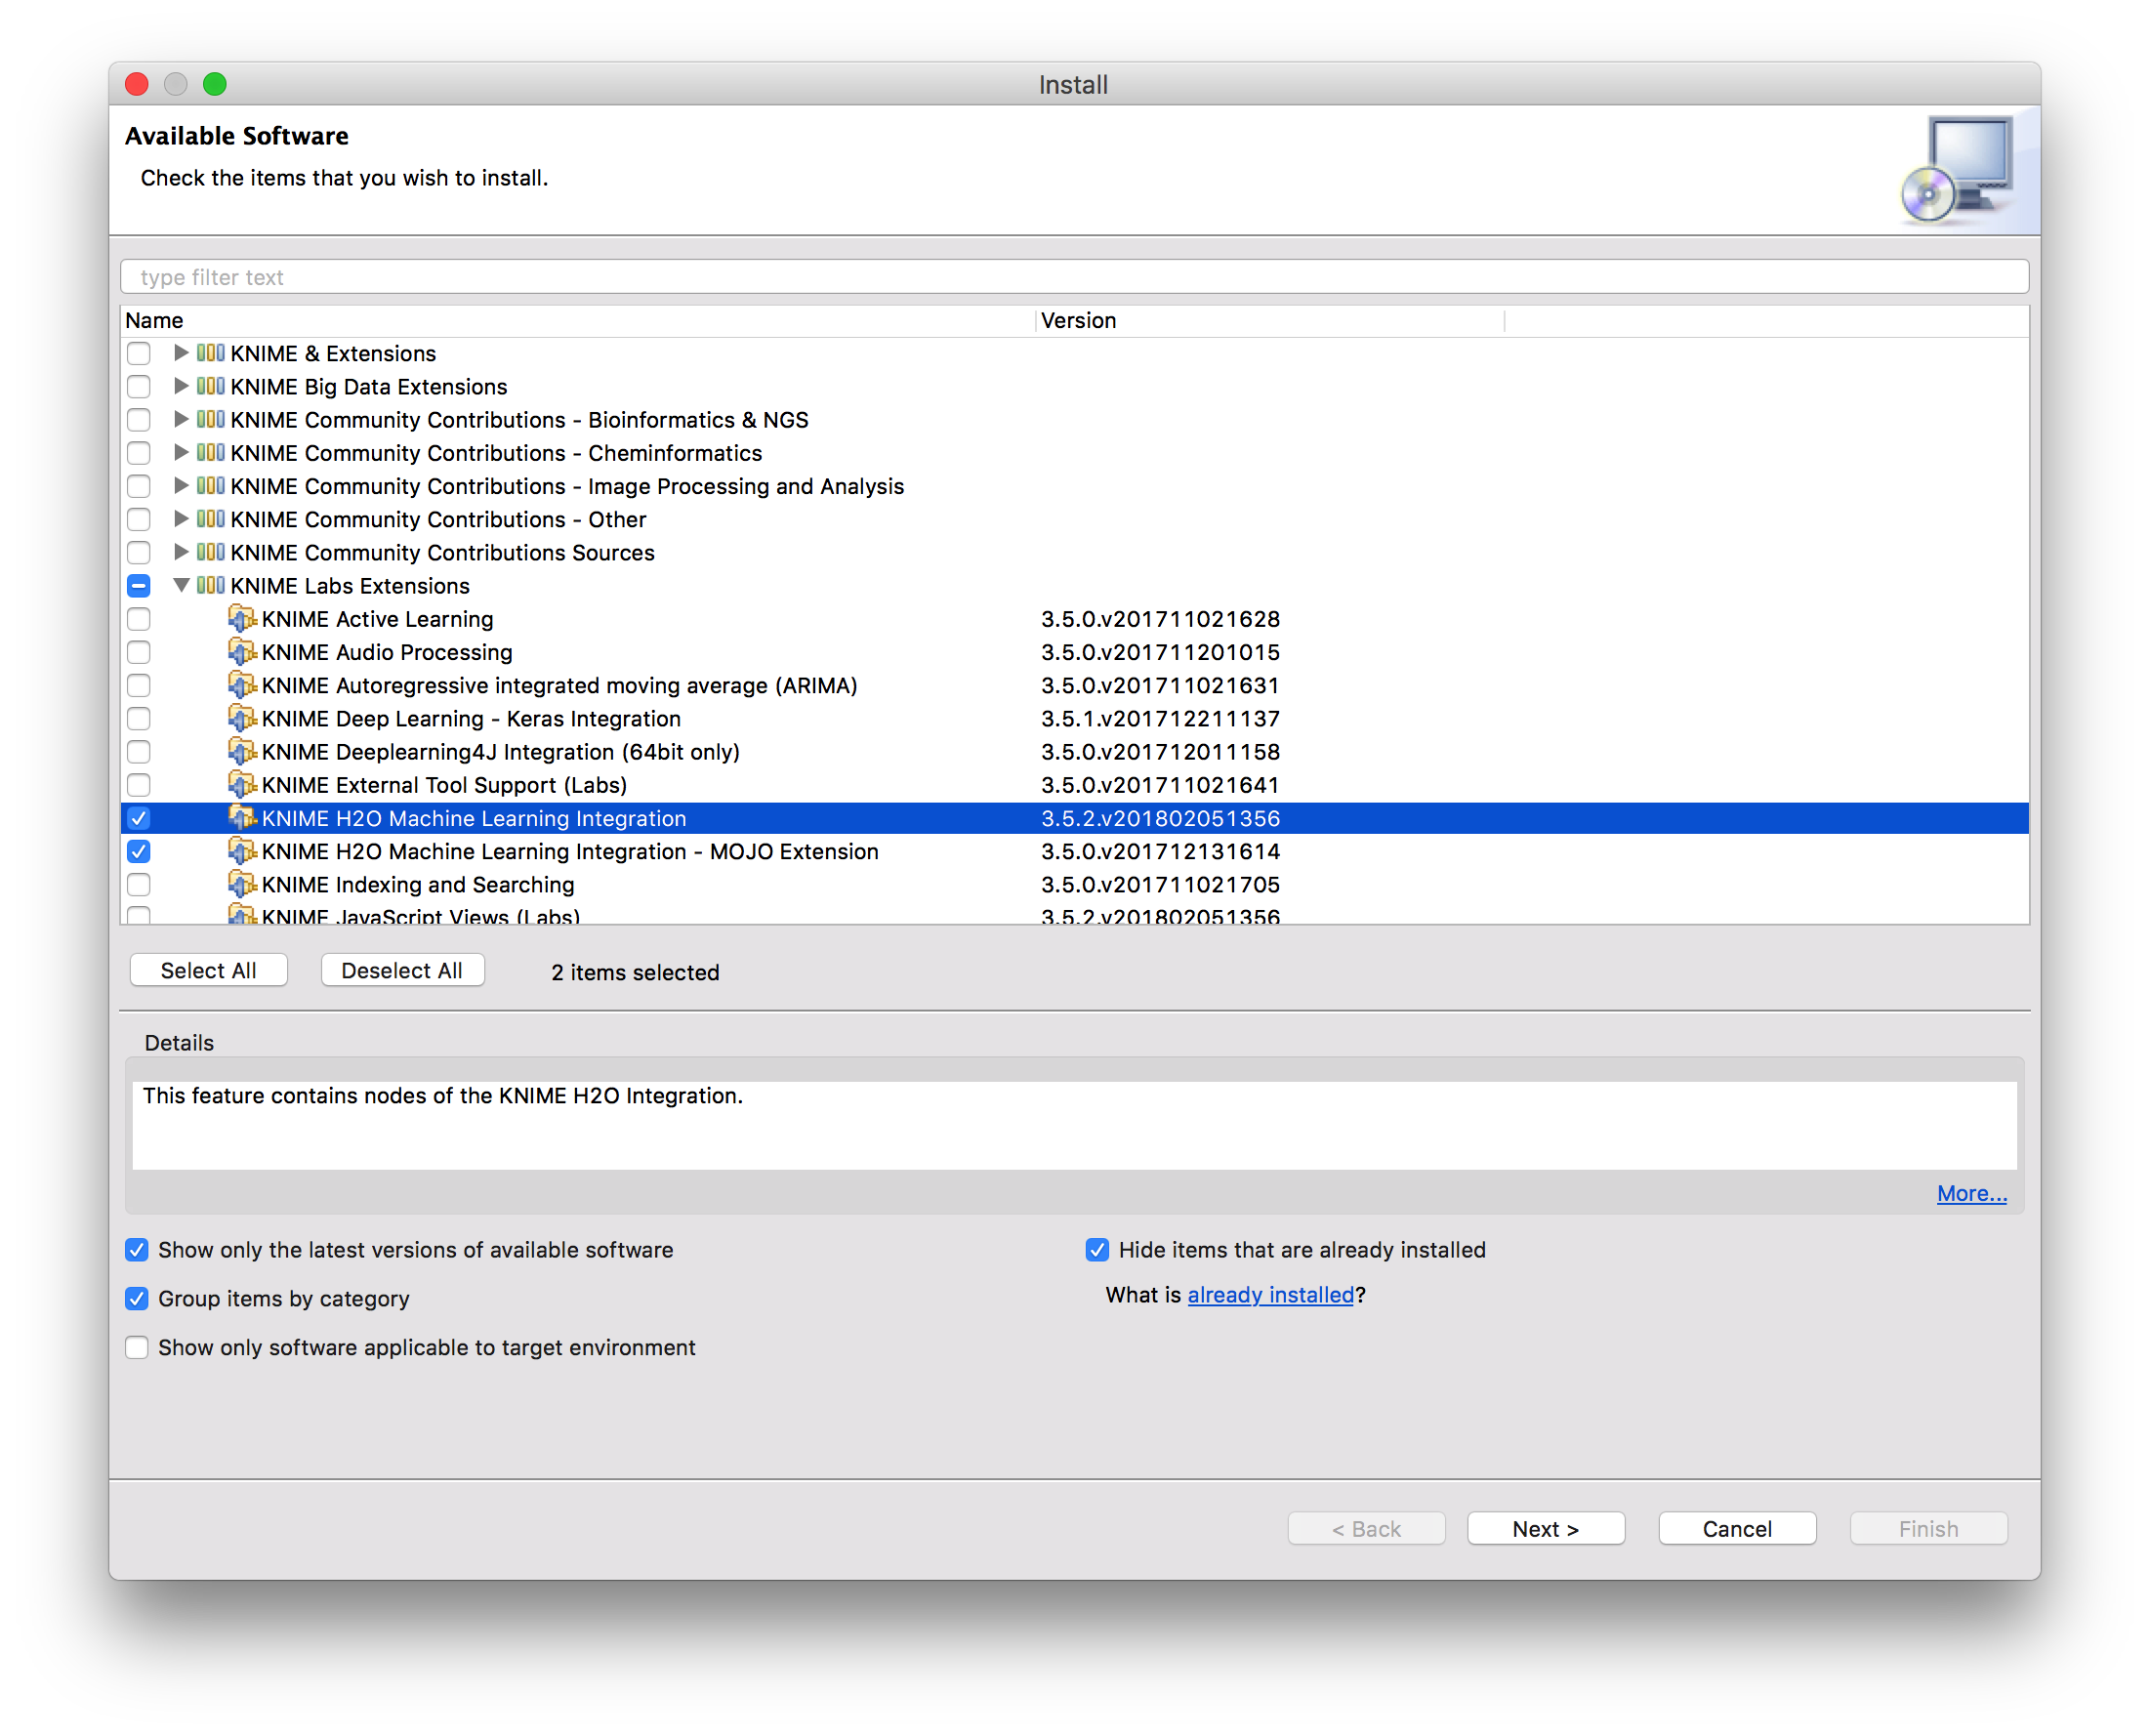Click the KNIME Indexing and Searching icon
This screenshot has width=2150, height=1736.
click(242, 885)
